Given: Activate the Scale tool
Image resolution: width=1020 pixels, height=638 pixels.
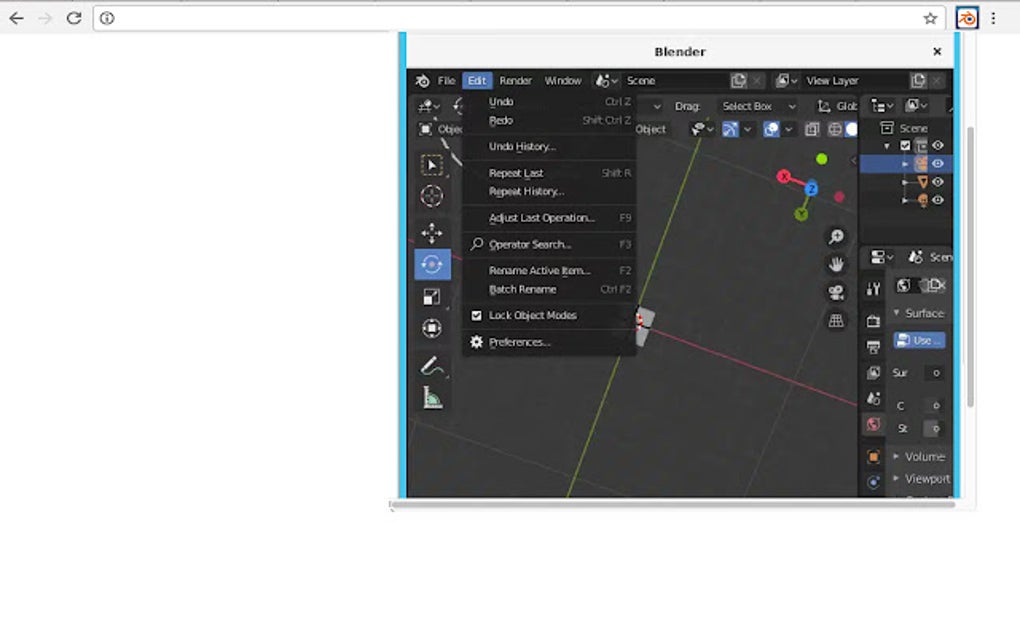Looking at the screenshot, I should coord(433,296).
